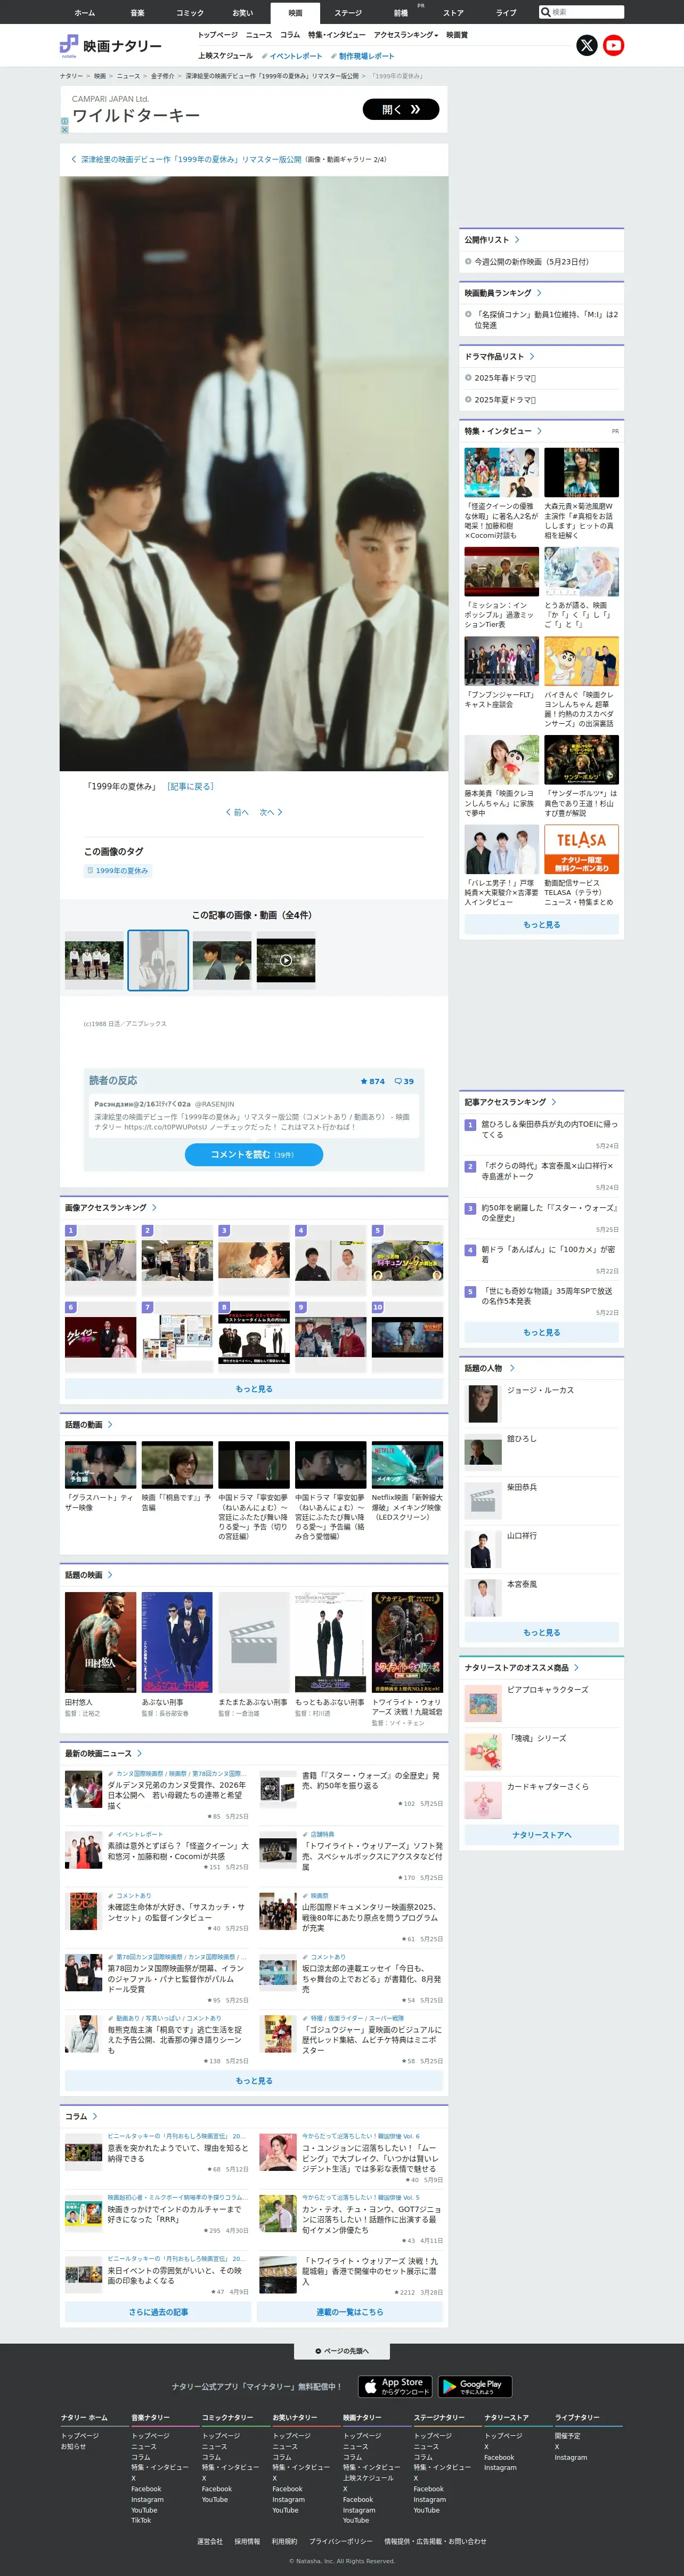Expand the 話題の人物 section chevron

(512, 1368)
